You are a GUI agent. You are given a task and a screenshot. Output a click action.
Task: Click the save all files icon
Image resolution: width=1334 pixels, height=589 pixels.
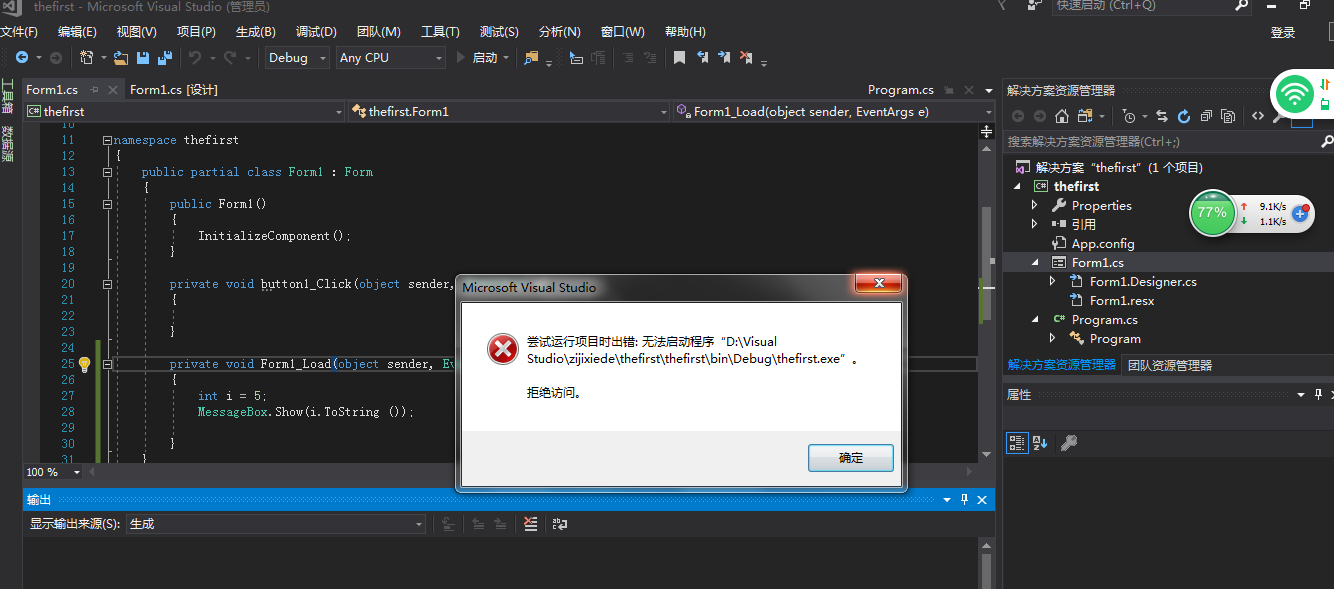[164, 58]
